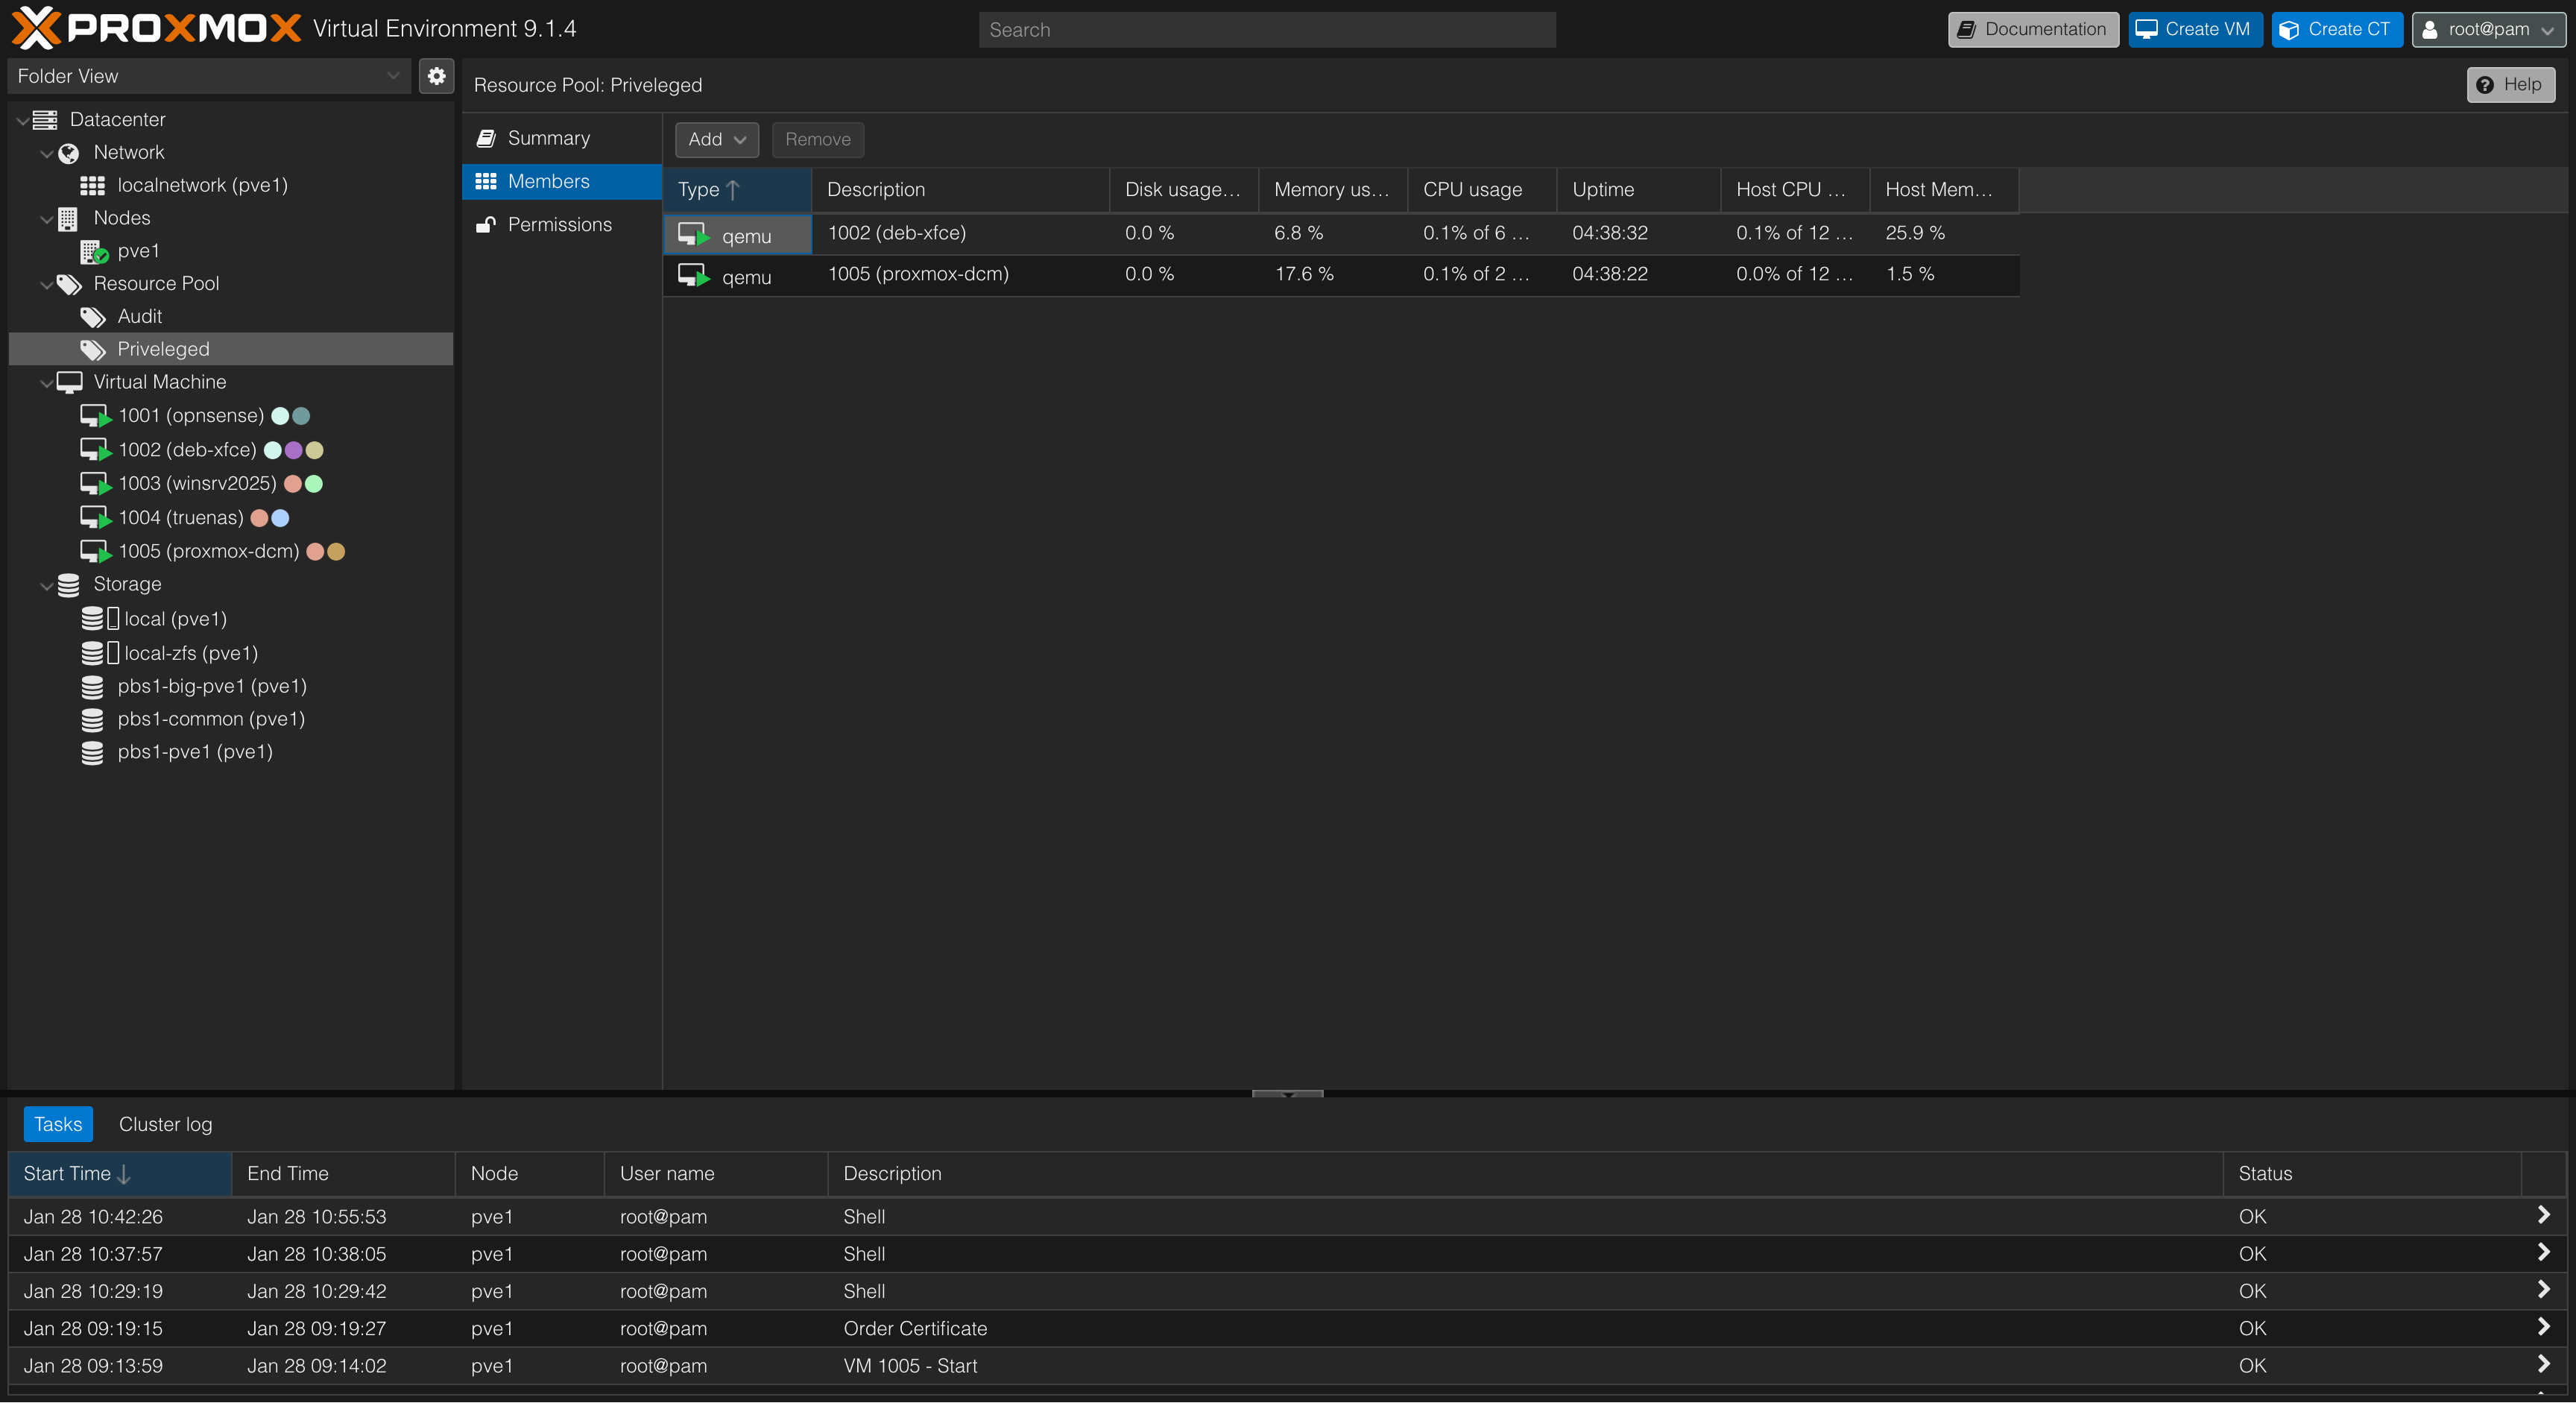Click the pve1 node icon in tree
Screen dimensions: 2576x1403
pos(93,251)
